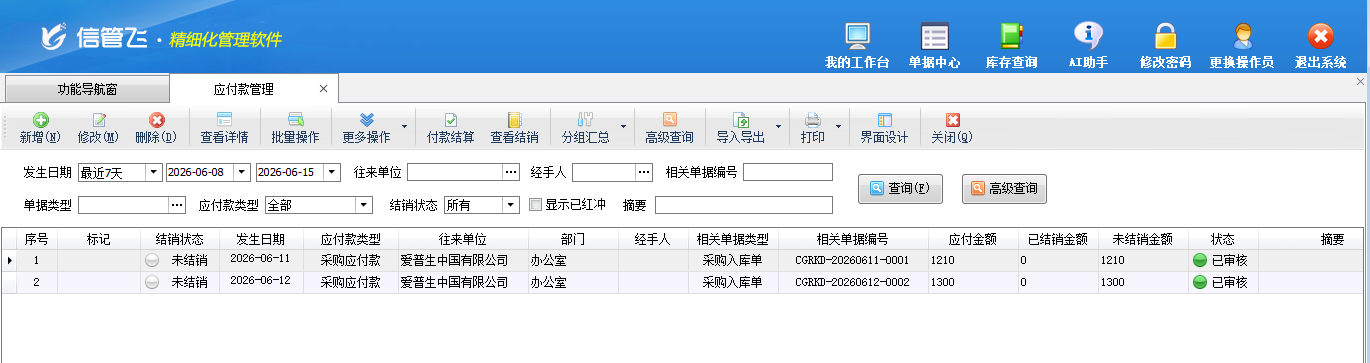Screen dimensions: 1370x363
Task: Click the 往来单位 input field
Action: pyautogui.click(x=455, y=172)
